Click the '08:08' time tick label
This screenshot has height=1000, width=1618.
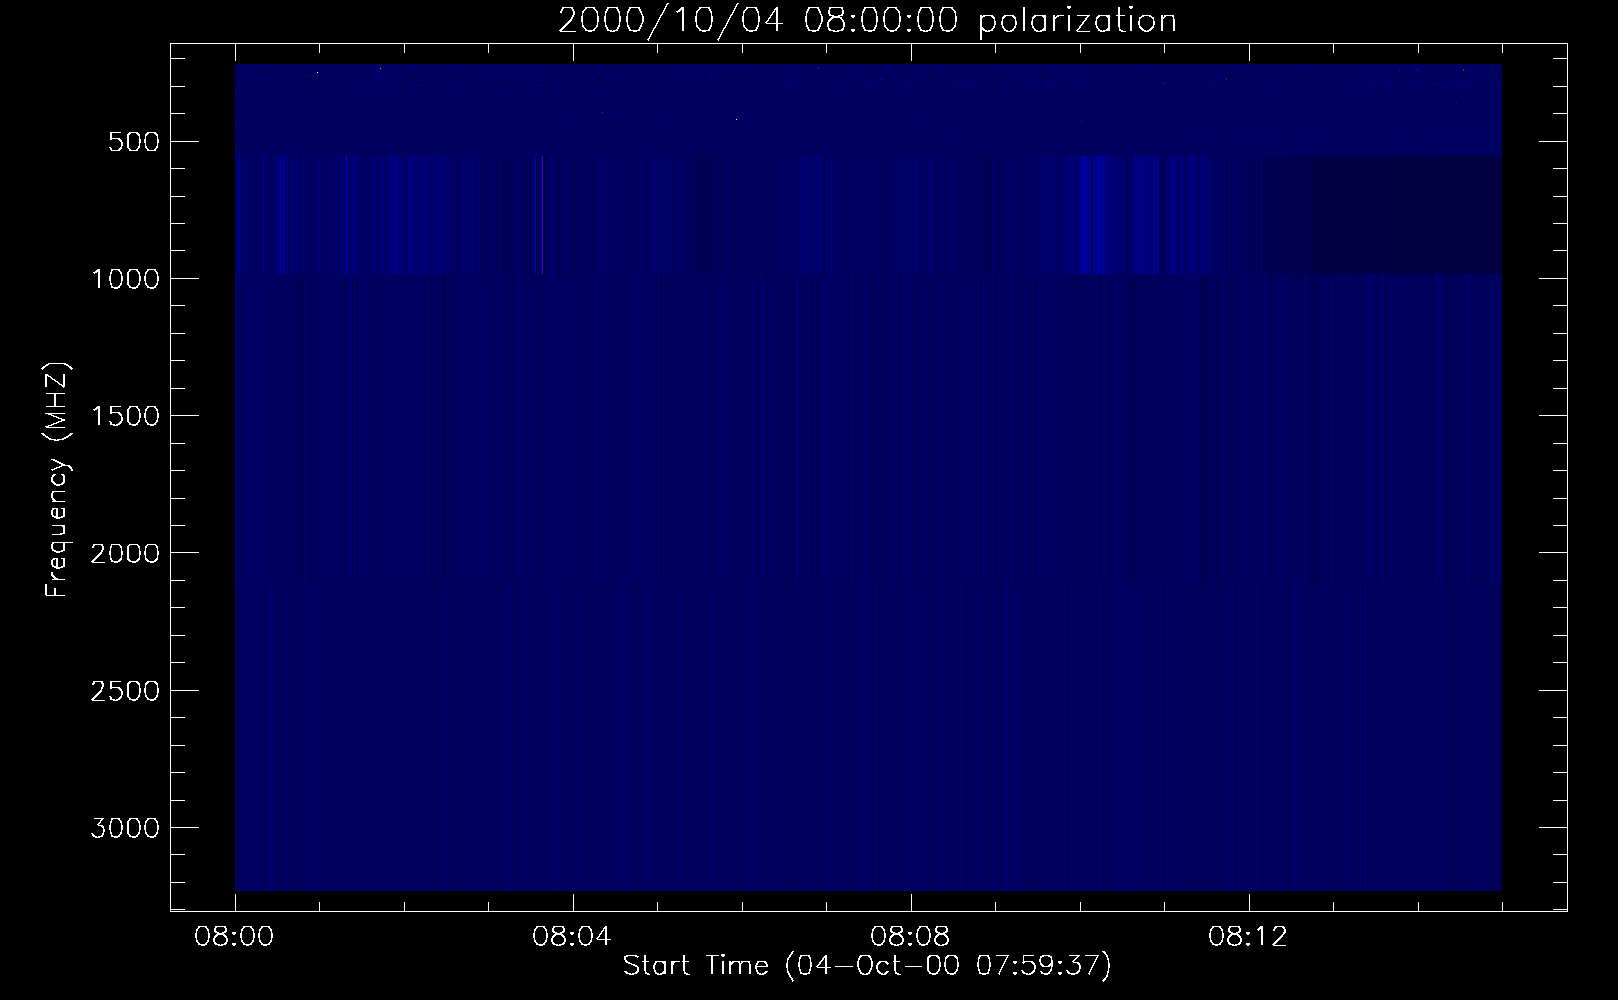coord(911,938)
